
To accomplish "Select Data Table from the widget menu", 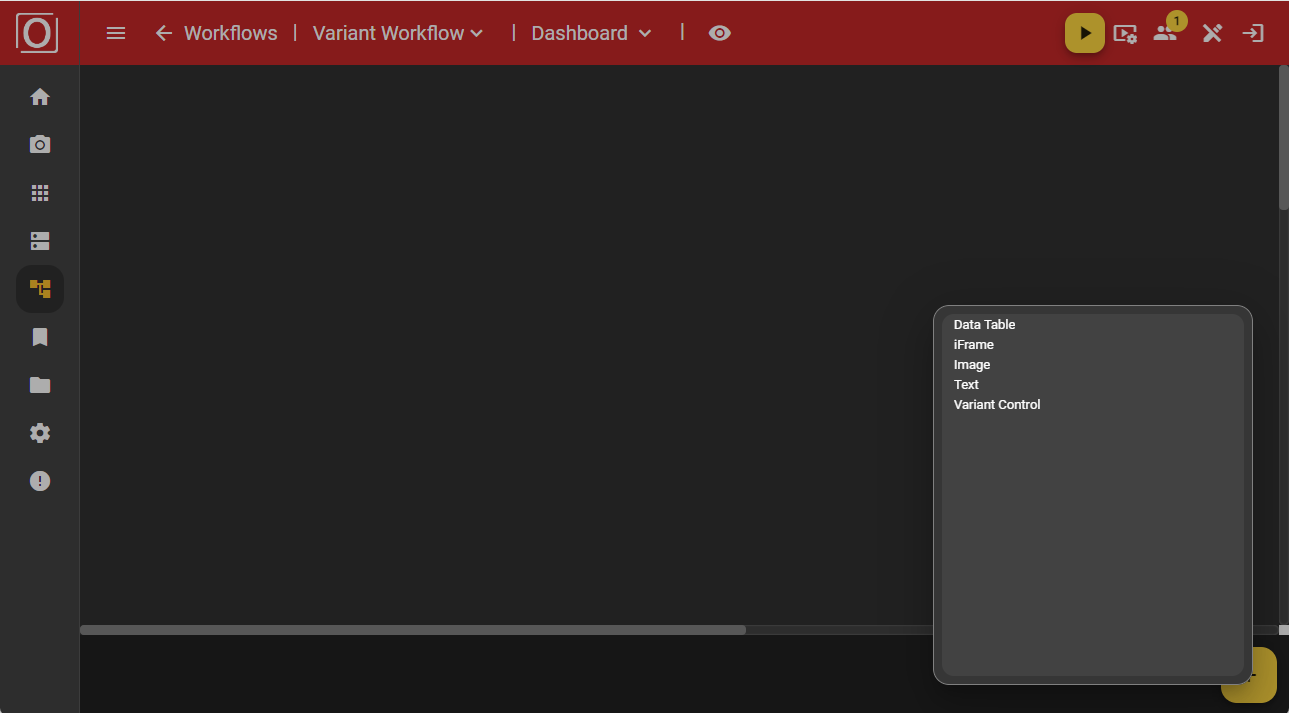I will pos(984,324).
